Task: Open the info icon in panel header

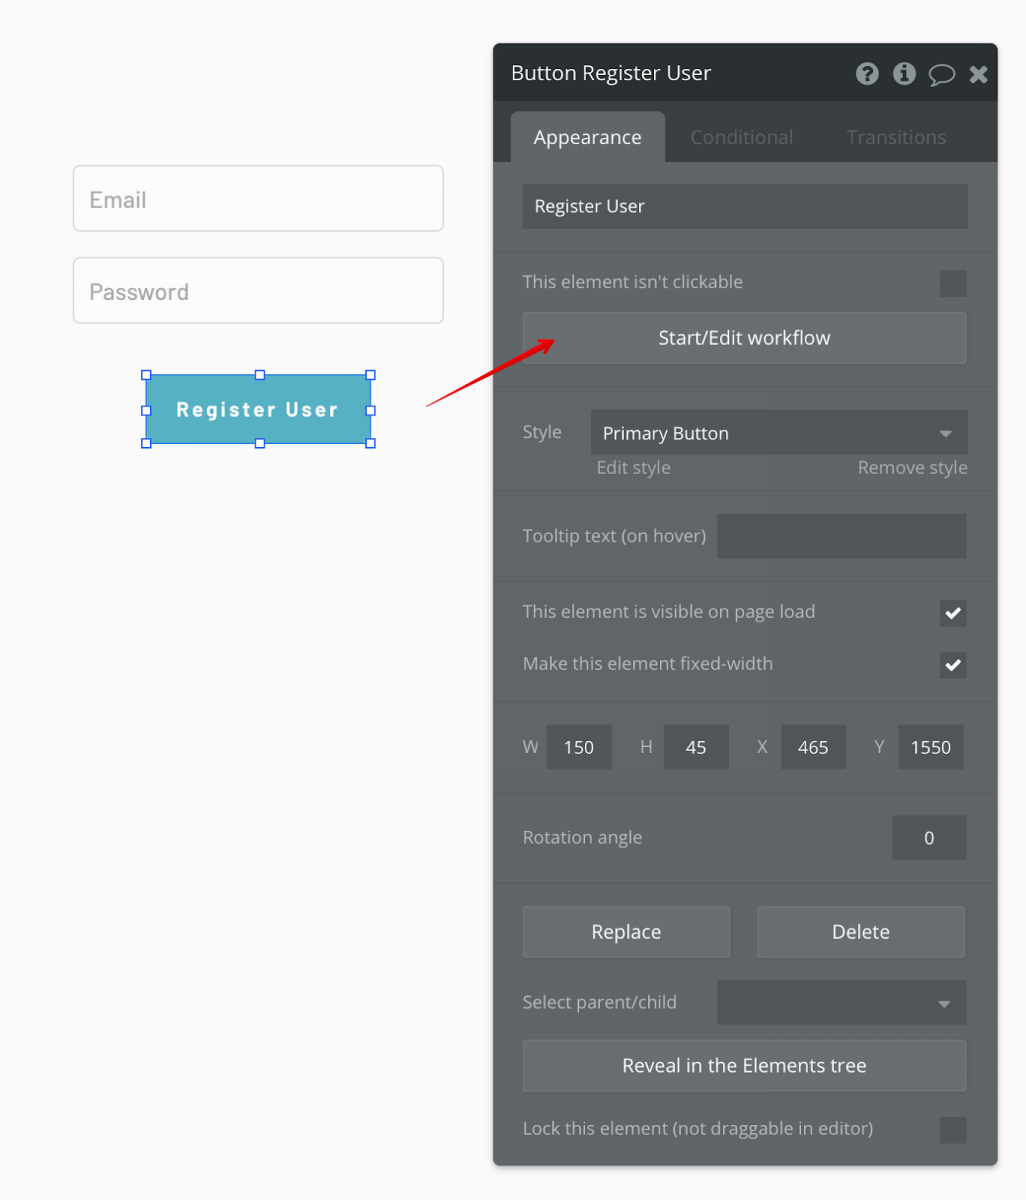Action: click(903, 73)
